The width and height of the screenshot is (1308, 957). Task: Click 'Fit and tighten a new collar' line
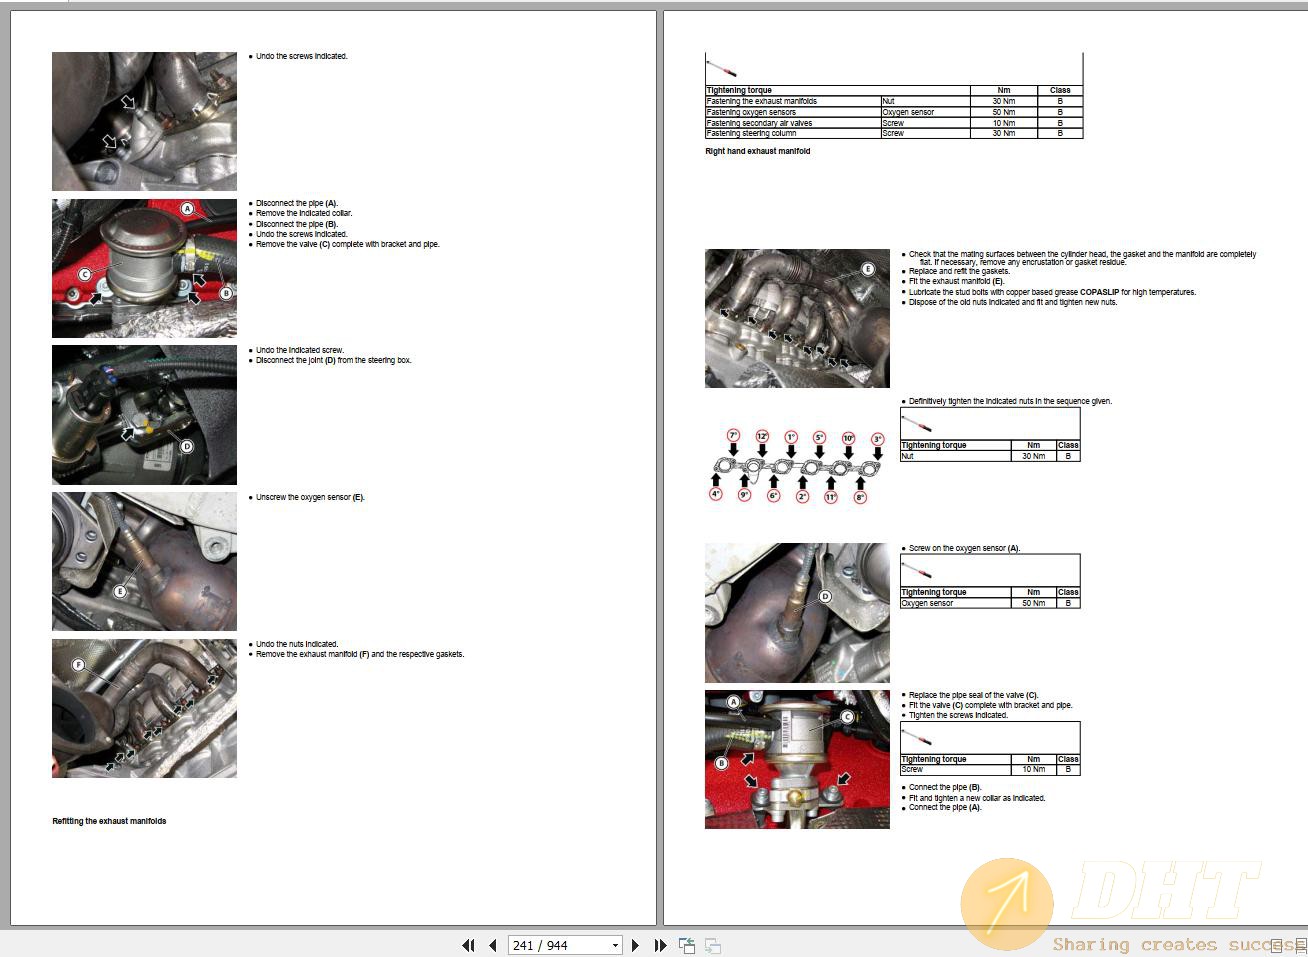click(x=977, y=798)
